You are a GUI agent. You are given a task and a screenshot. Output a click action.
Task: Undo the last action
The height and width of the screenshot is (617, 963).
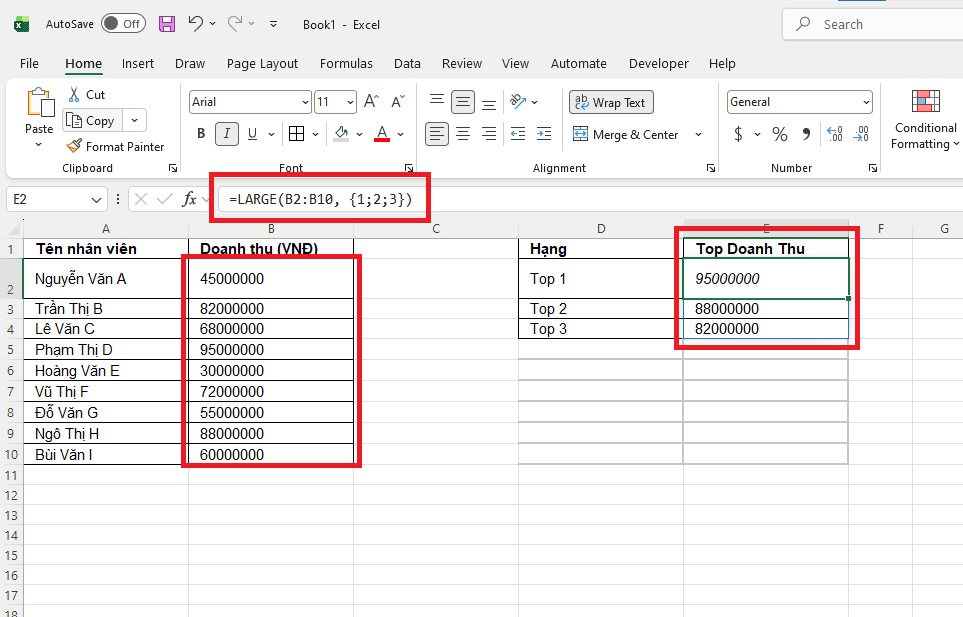pyautogui.click(x=196, y=23)
